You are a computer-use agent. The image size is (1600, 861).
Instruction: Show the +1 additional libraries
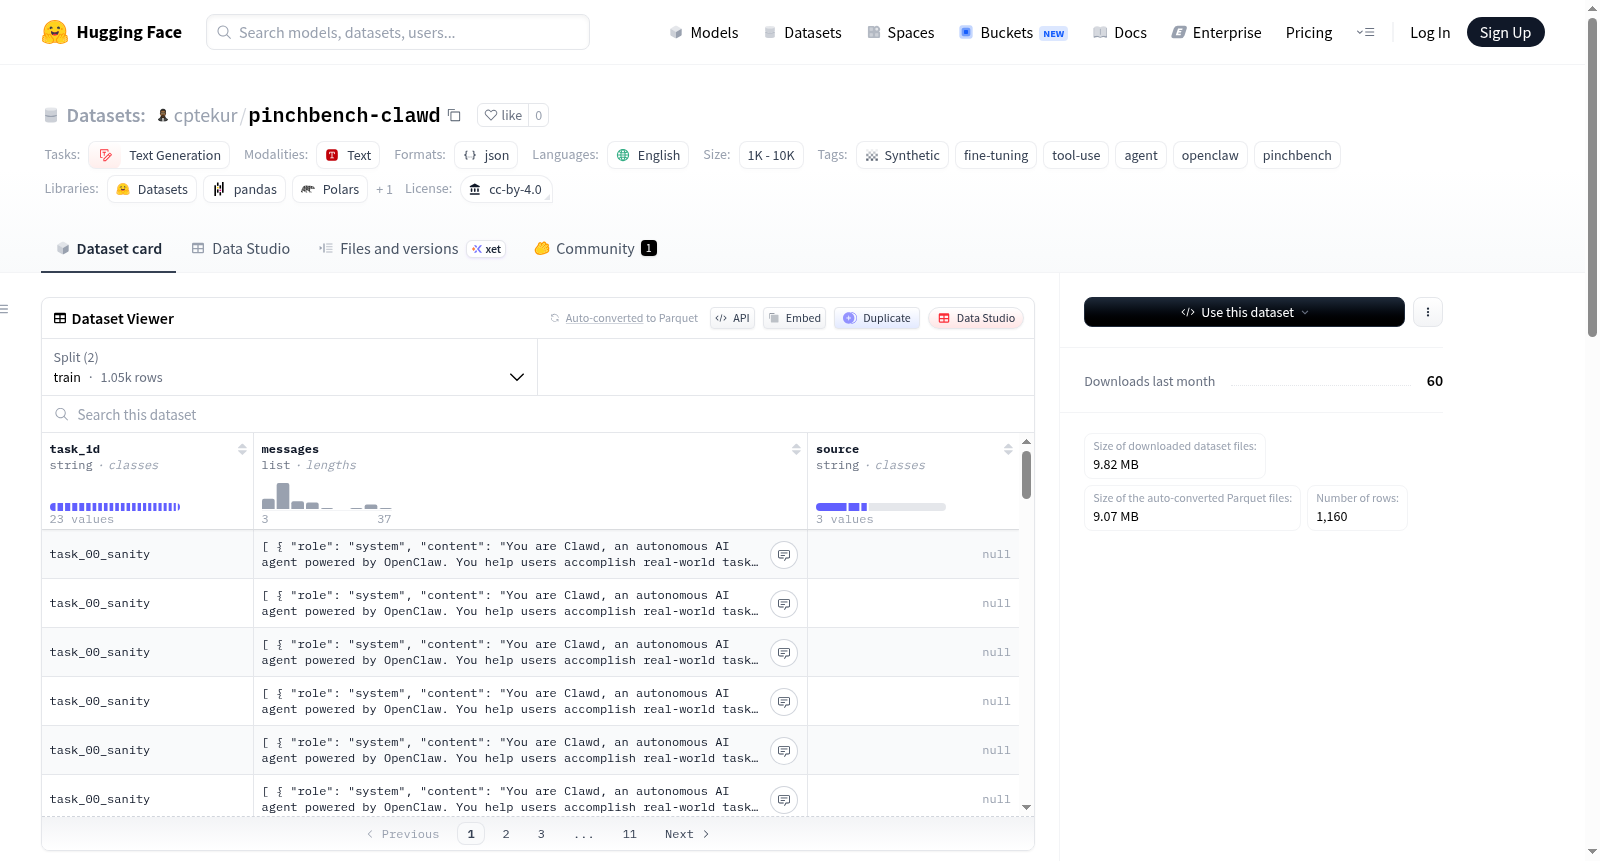[x=384, y=189]
